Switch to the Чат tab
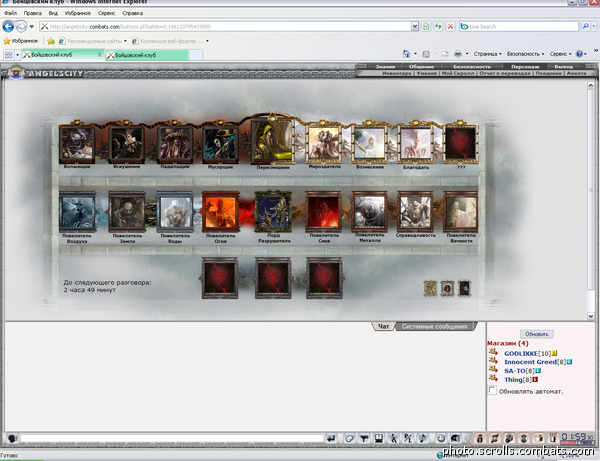 click(383, 326)
